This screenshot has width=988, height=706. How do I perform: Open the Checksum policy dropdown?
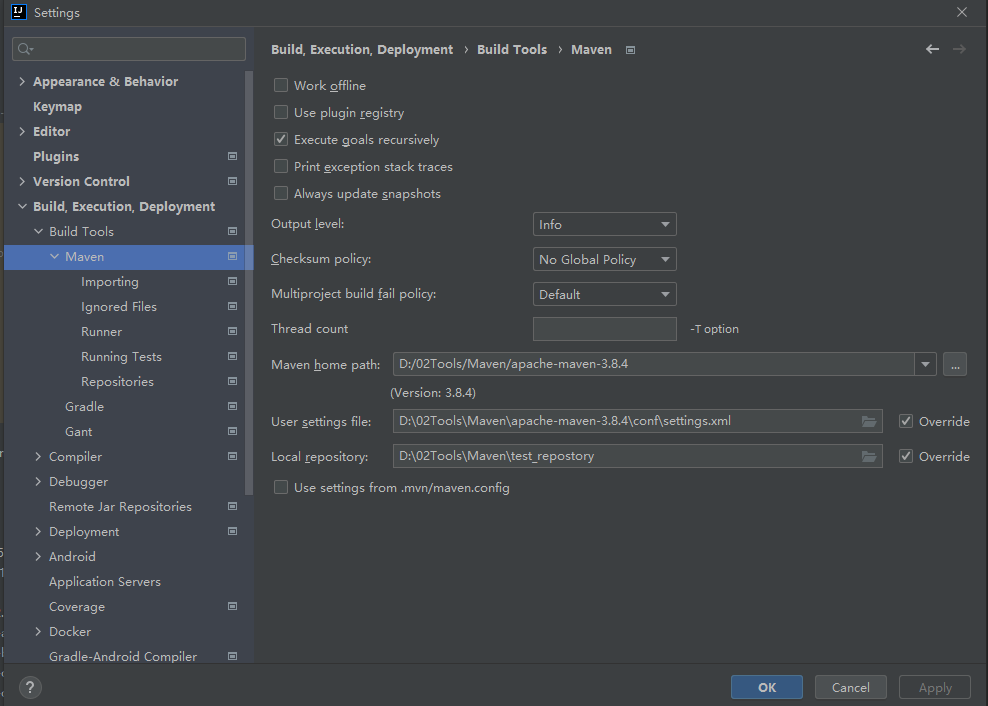click(604, 259)
